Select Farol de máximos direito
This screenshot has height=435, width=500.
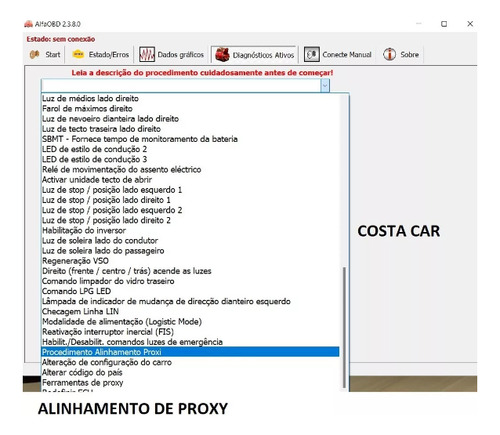190,109
